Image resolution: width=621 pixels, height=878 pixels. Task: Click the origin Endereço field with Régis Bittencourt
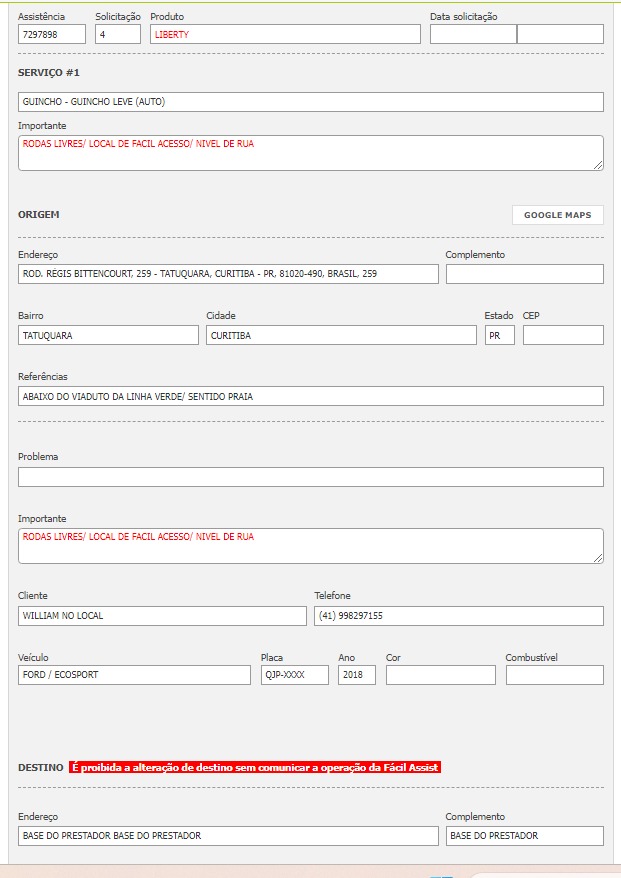pos(228,274)
